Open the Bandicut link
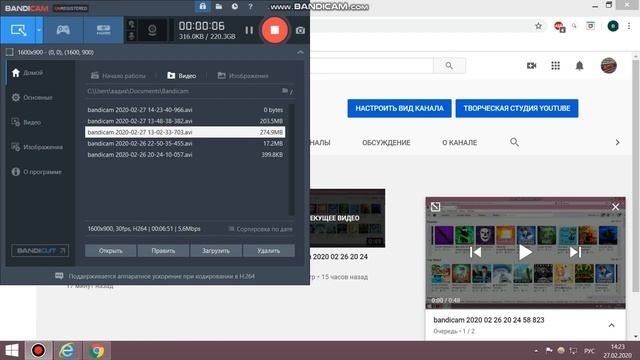 pos(40,251)
